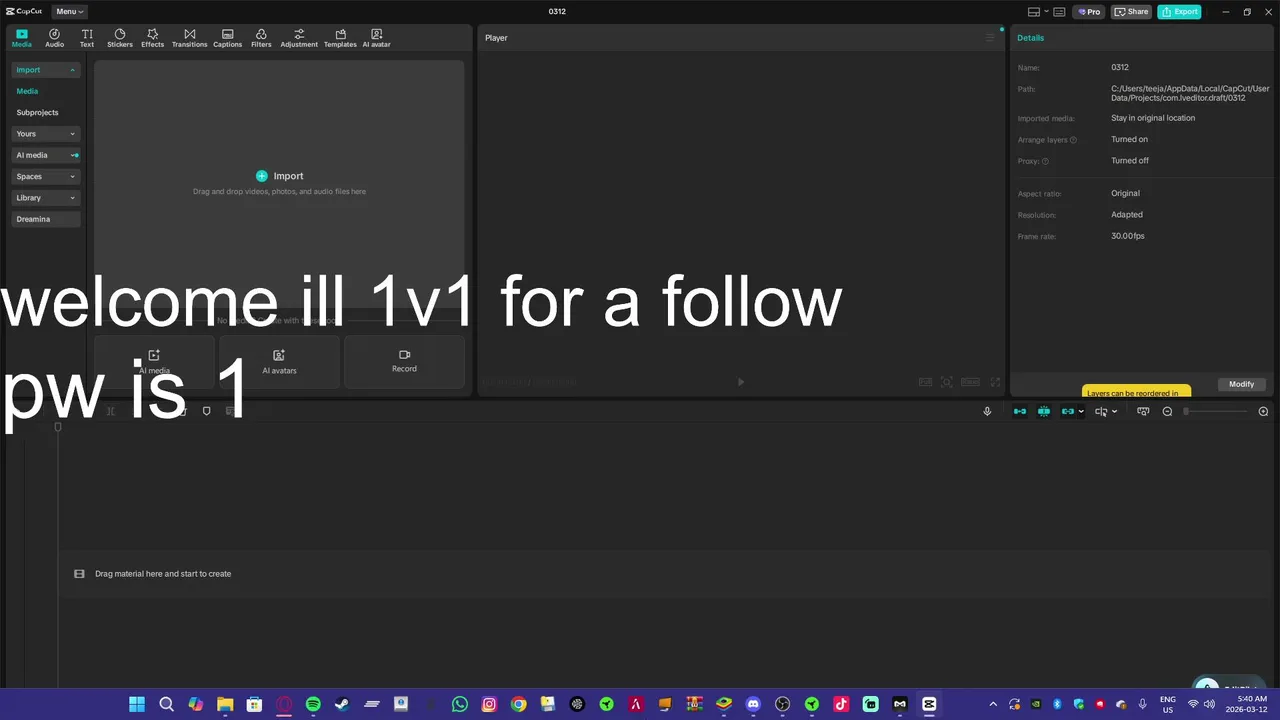Open the Adjustment tab

pyautogui.click(x=299, y=38)
